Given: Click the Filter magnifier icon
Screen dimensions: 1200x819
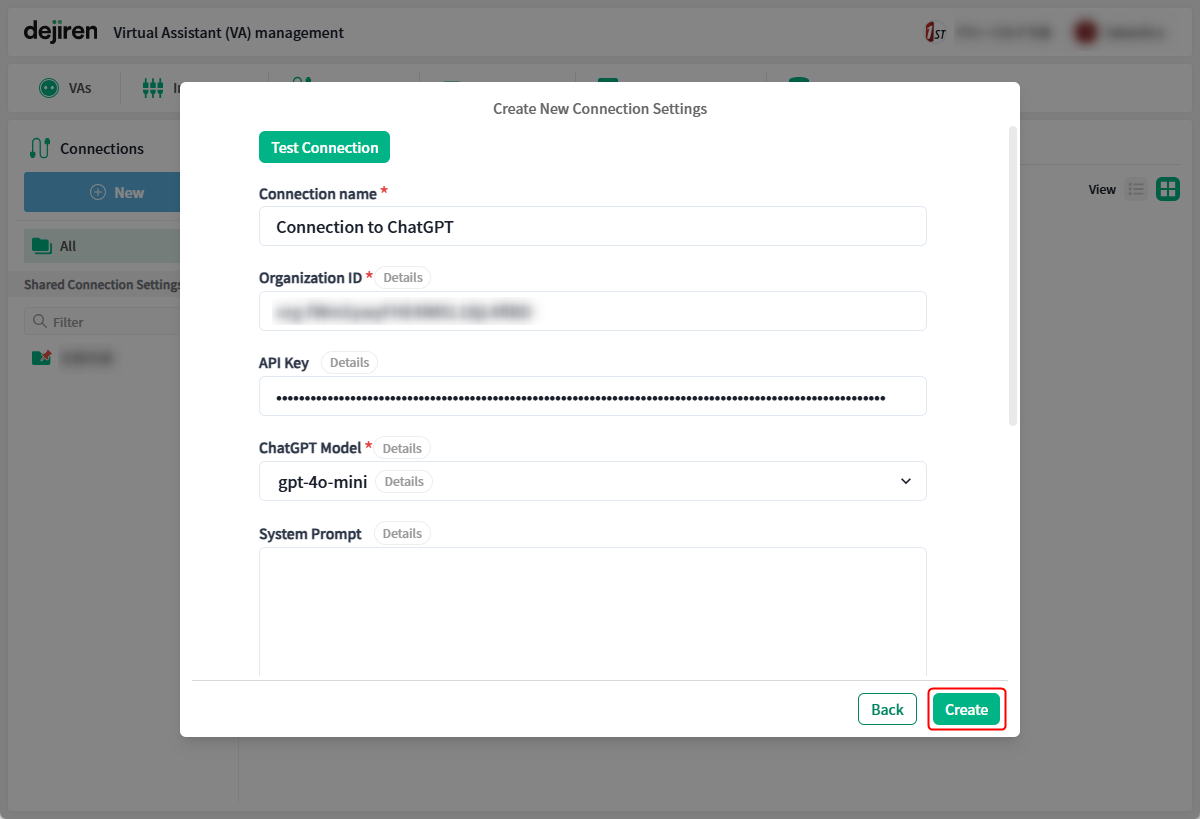Looking at the screenshot, I should [x=40, y=321].
